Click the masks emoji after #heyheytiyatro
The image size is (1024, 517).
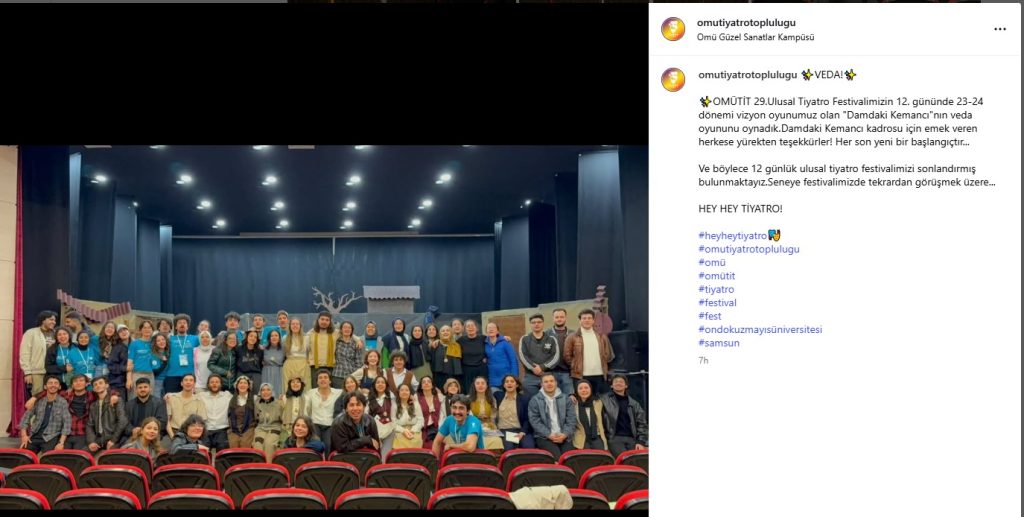pyautogui.click(x=774, y=236)
